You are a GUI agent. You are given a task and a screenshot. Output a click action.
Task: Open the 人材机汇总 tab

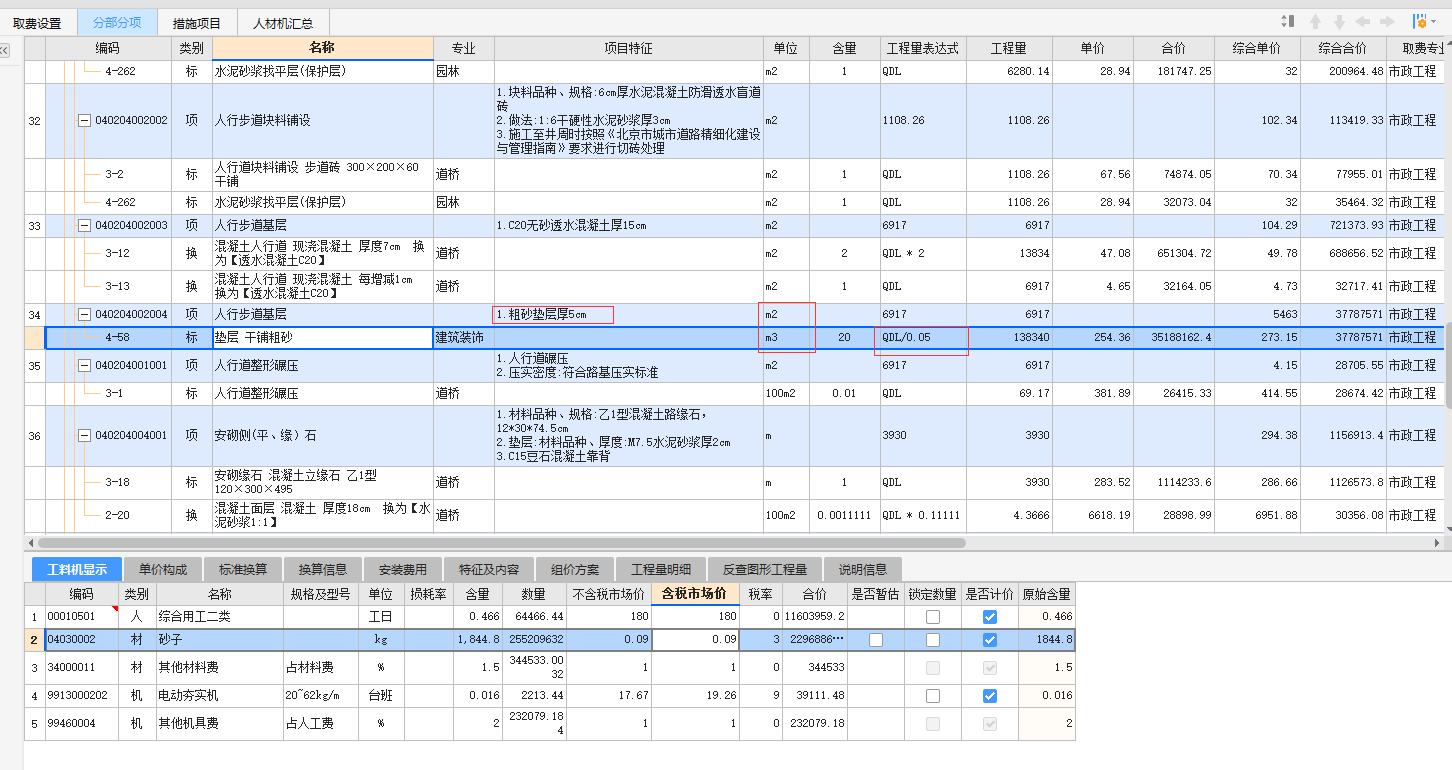(283, 23)
